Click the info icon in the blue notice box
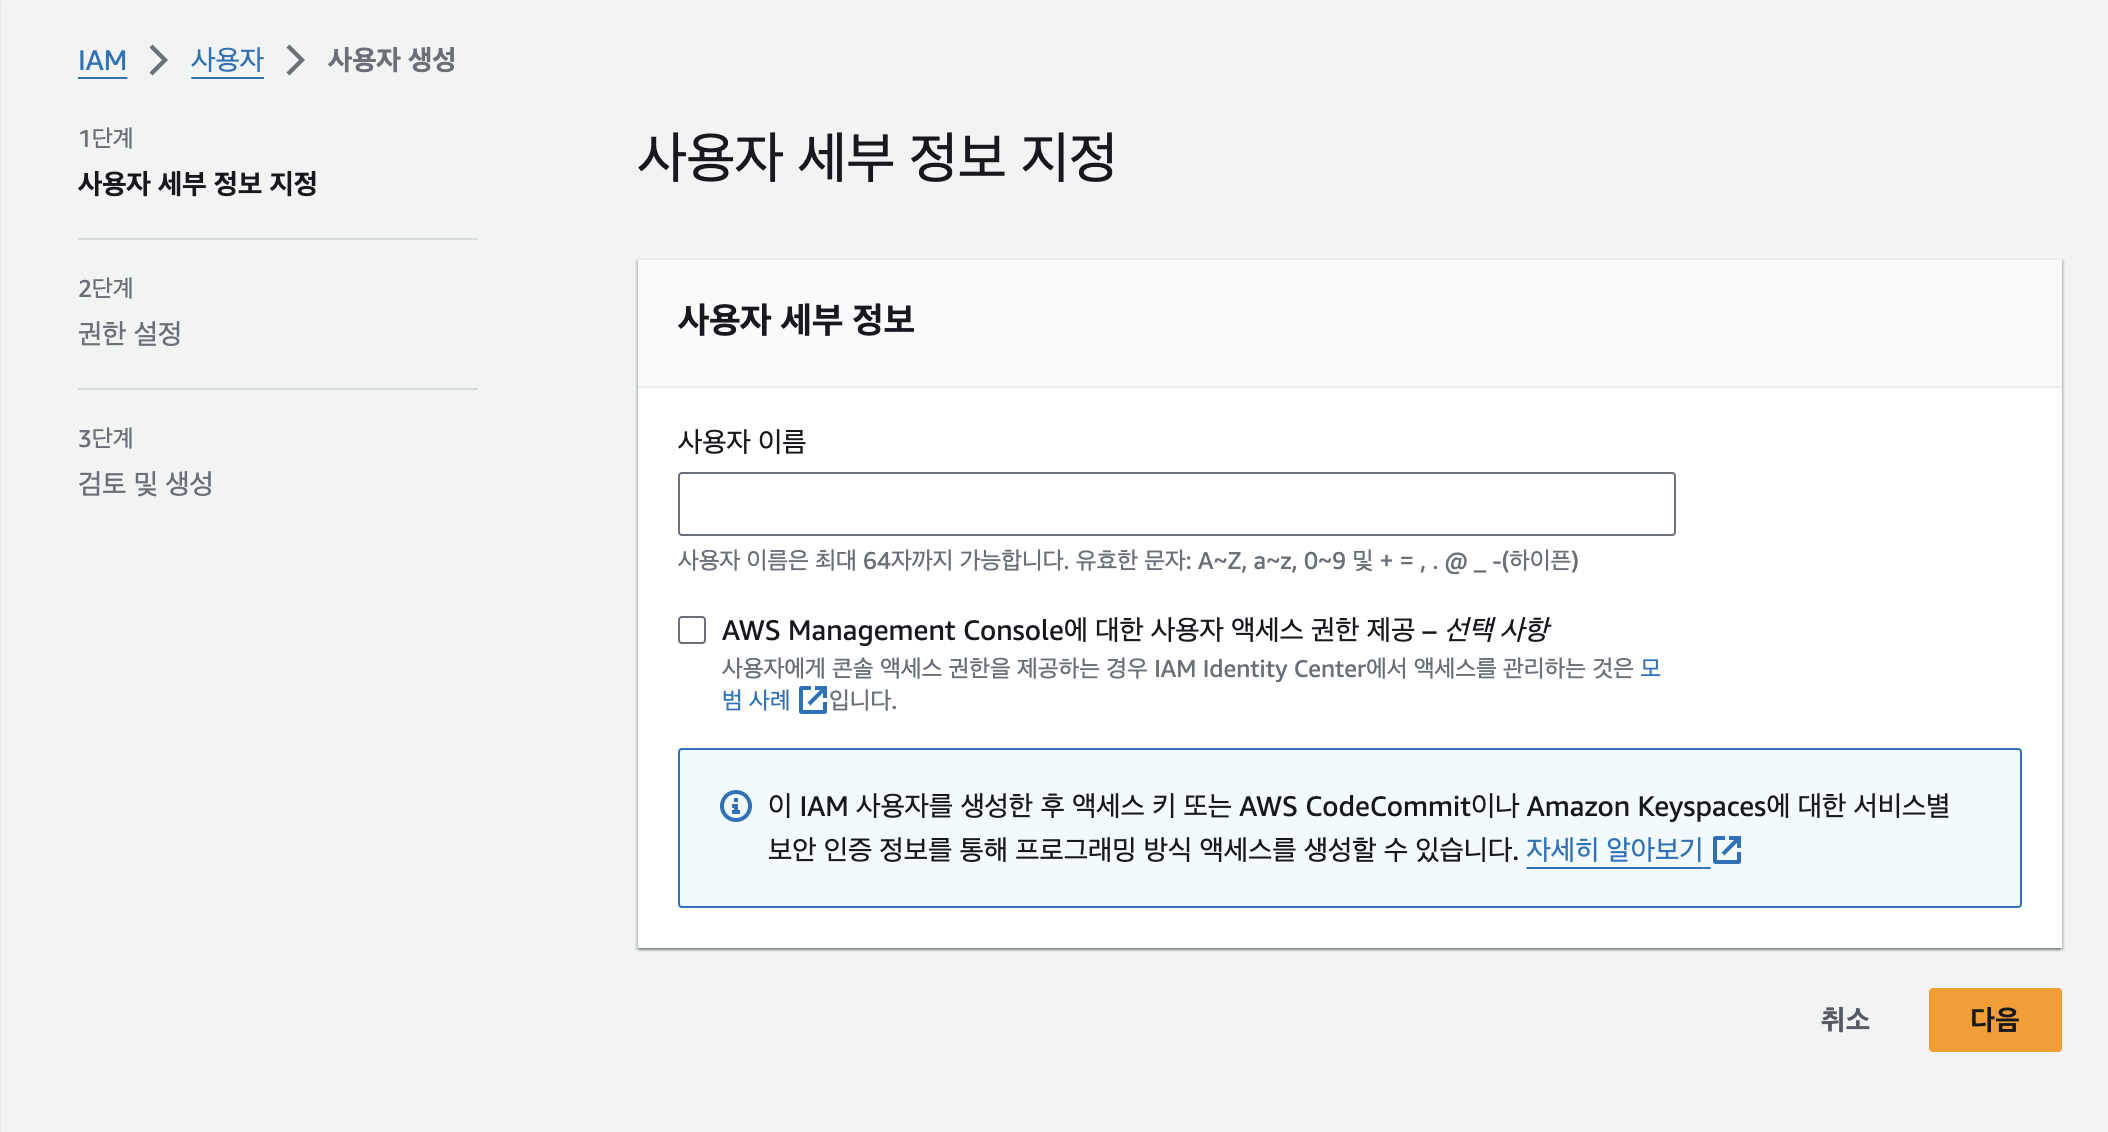 click(x=736, y=806)
